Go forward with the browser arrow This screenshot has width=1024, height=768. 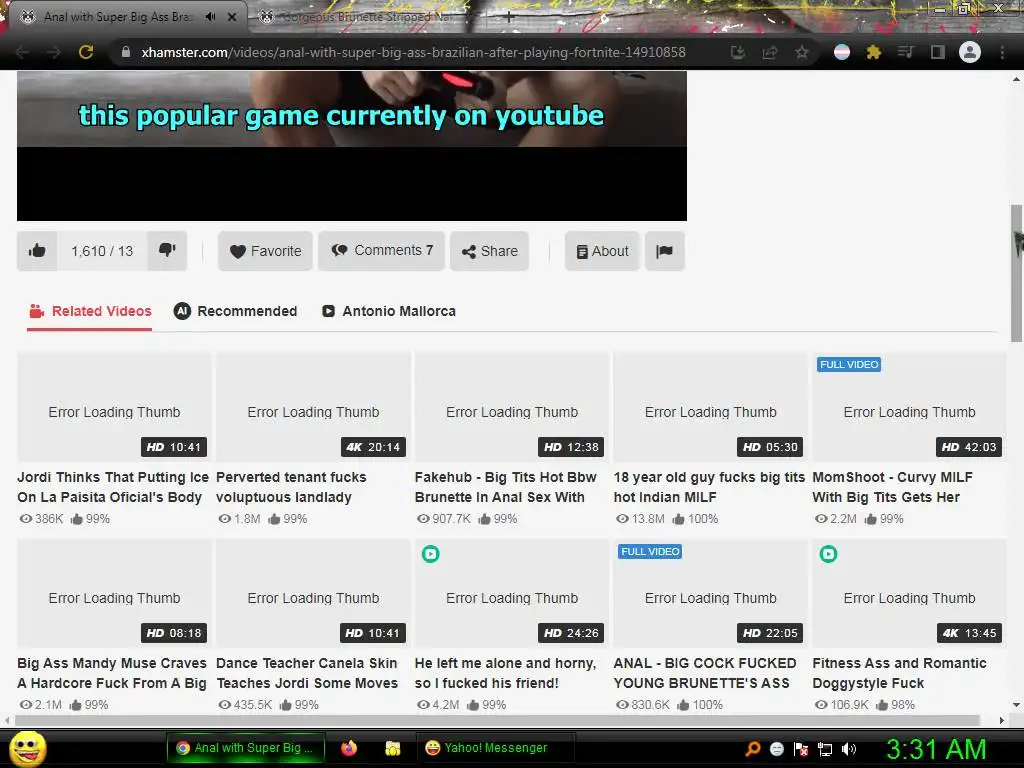pyautogui.click(x=54, y=52)
